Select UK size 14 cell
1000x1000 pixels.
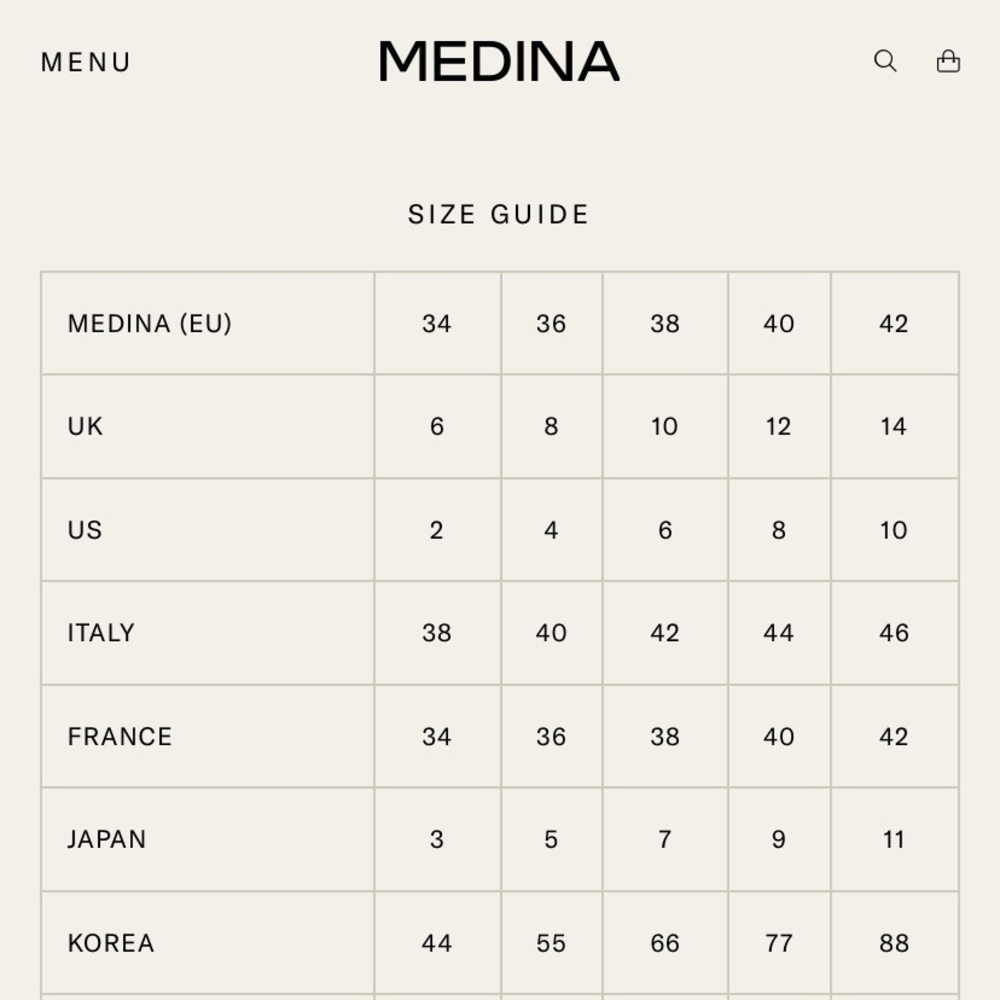(893, 427)
